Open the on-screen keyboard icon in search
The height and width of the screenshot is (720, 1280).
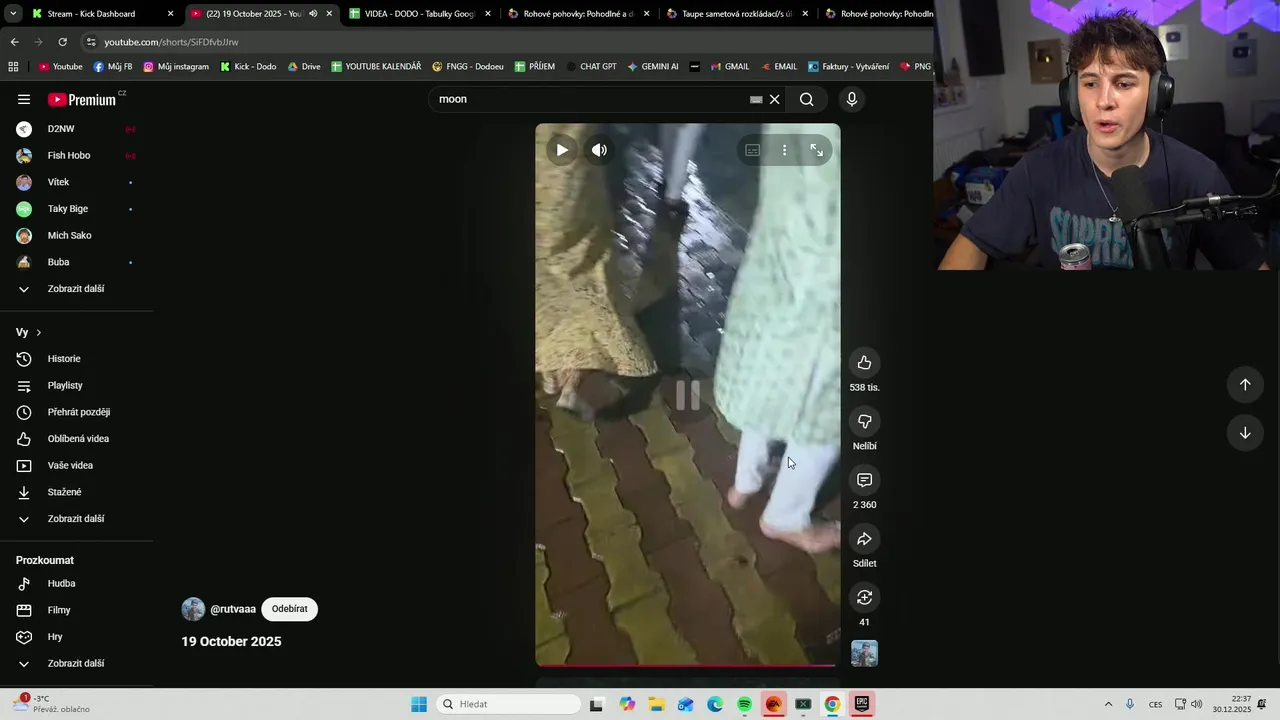(756, 99)
